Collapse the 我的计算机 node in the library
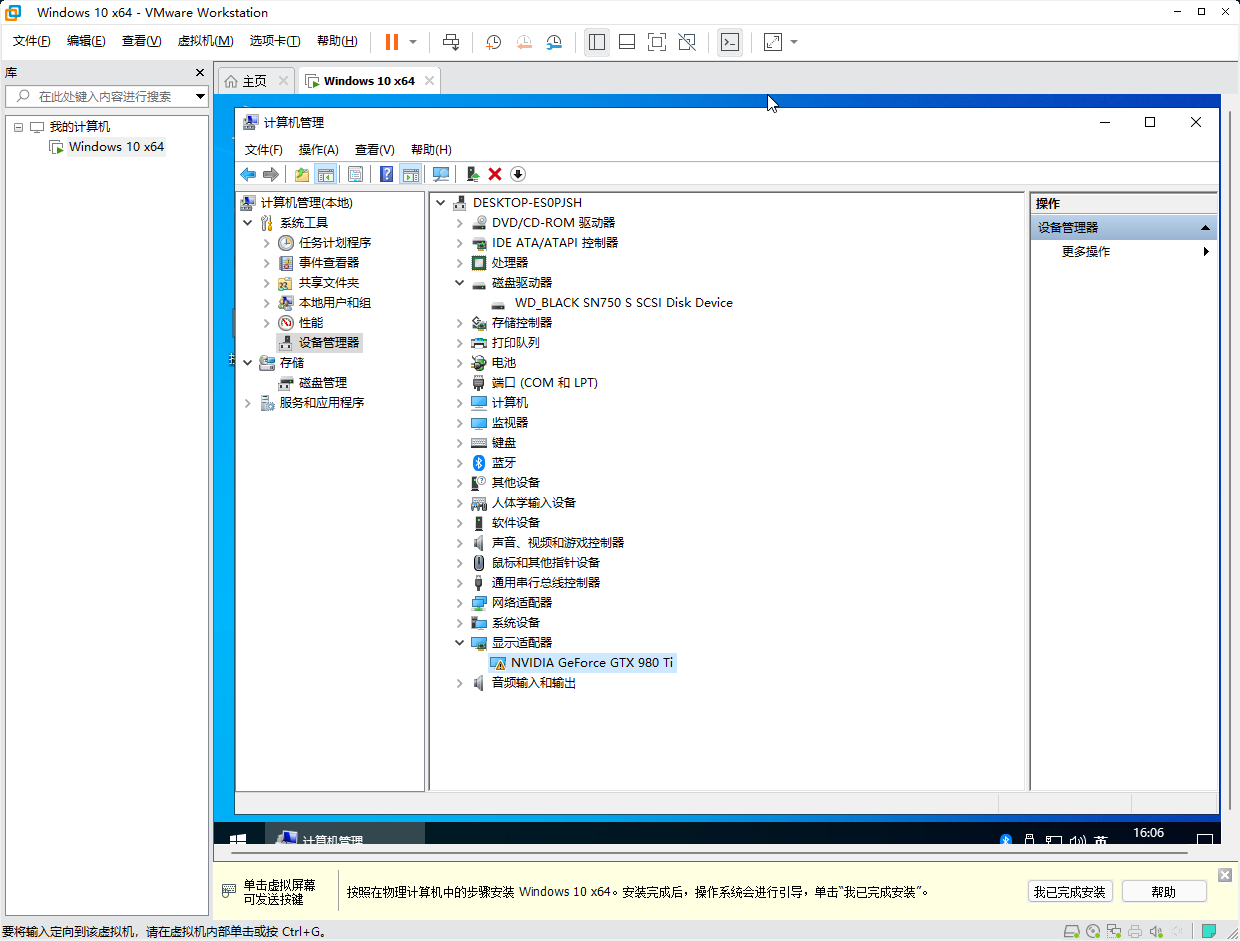Viewport: 1240px width, 941px height. click(x=18, y=127)
